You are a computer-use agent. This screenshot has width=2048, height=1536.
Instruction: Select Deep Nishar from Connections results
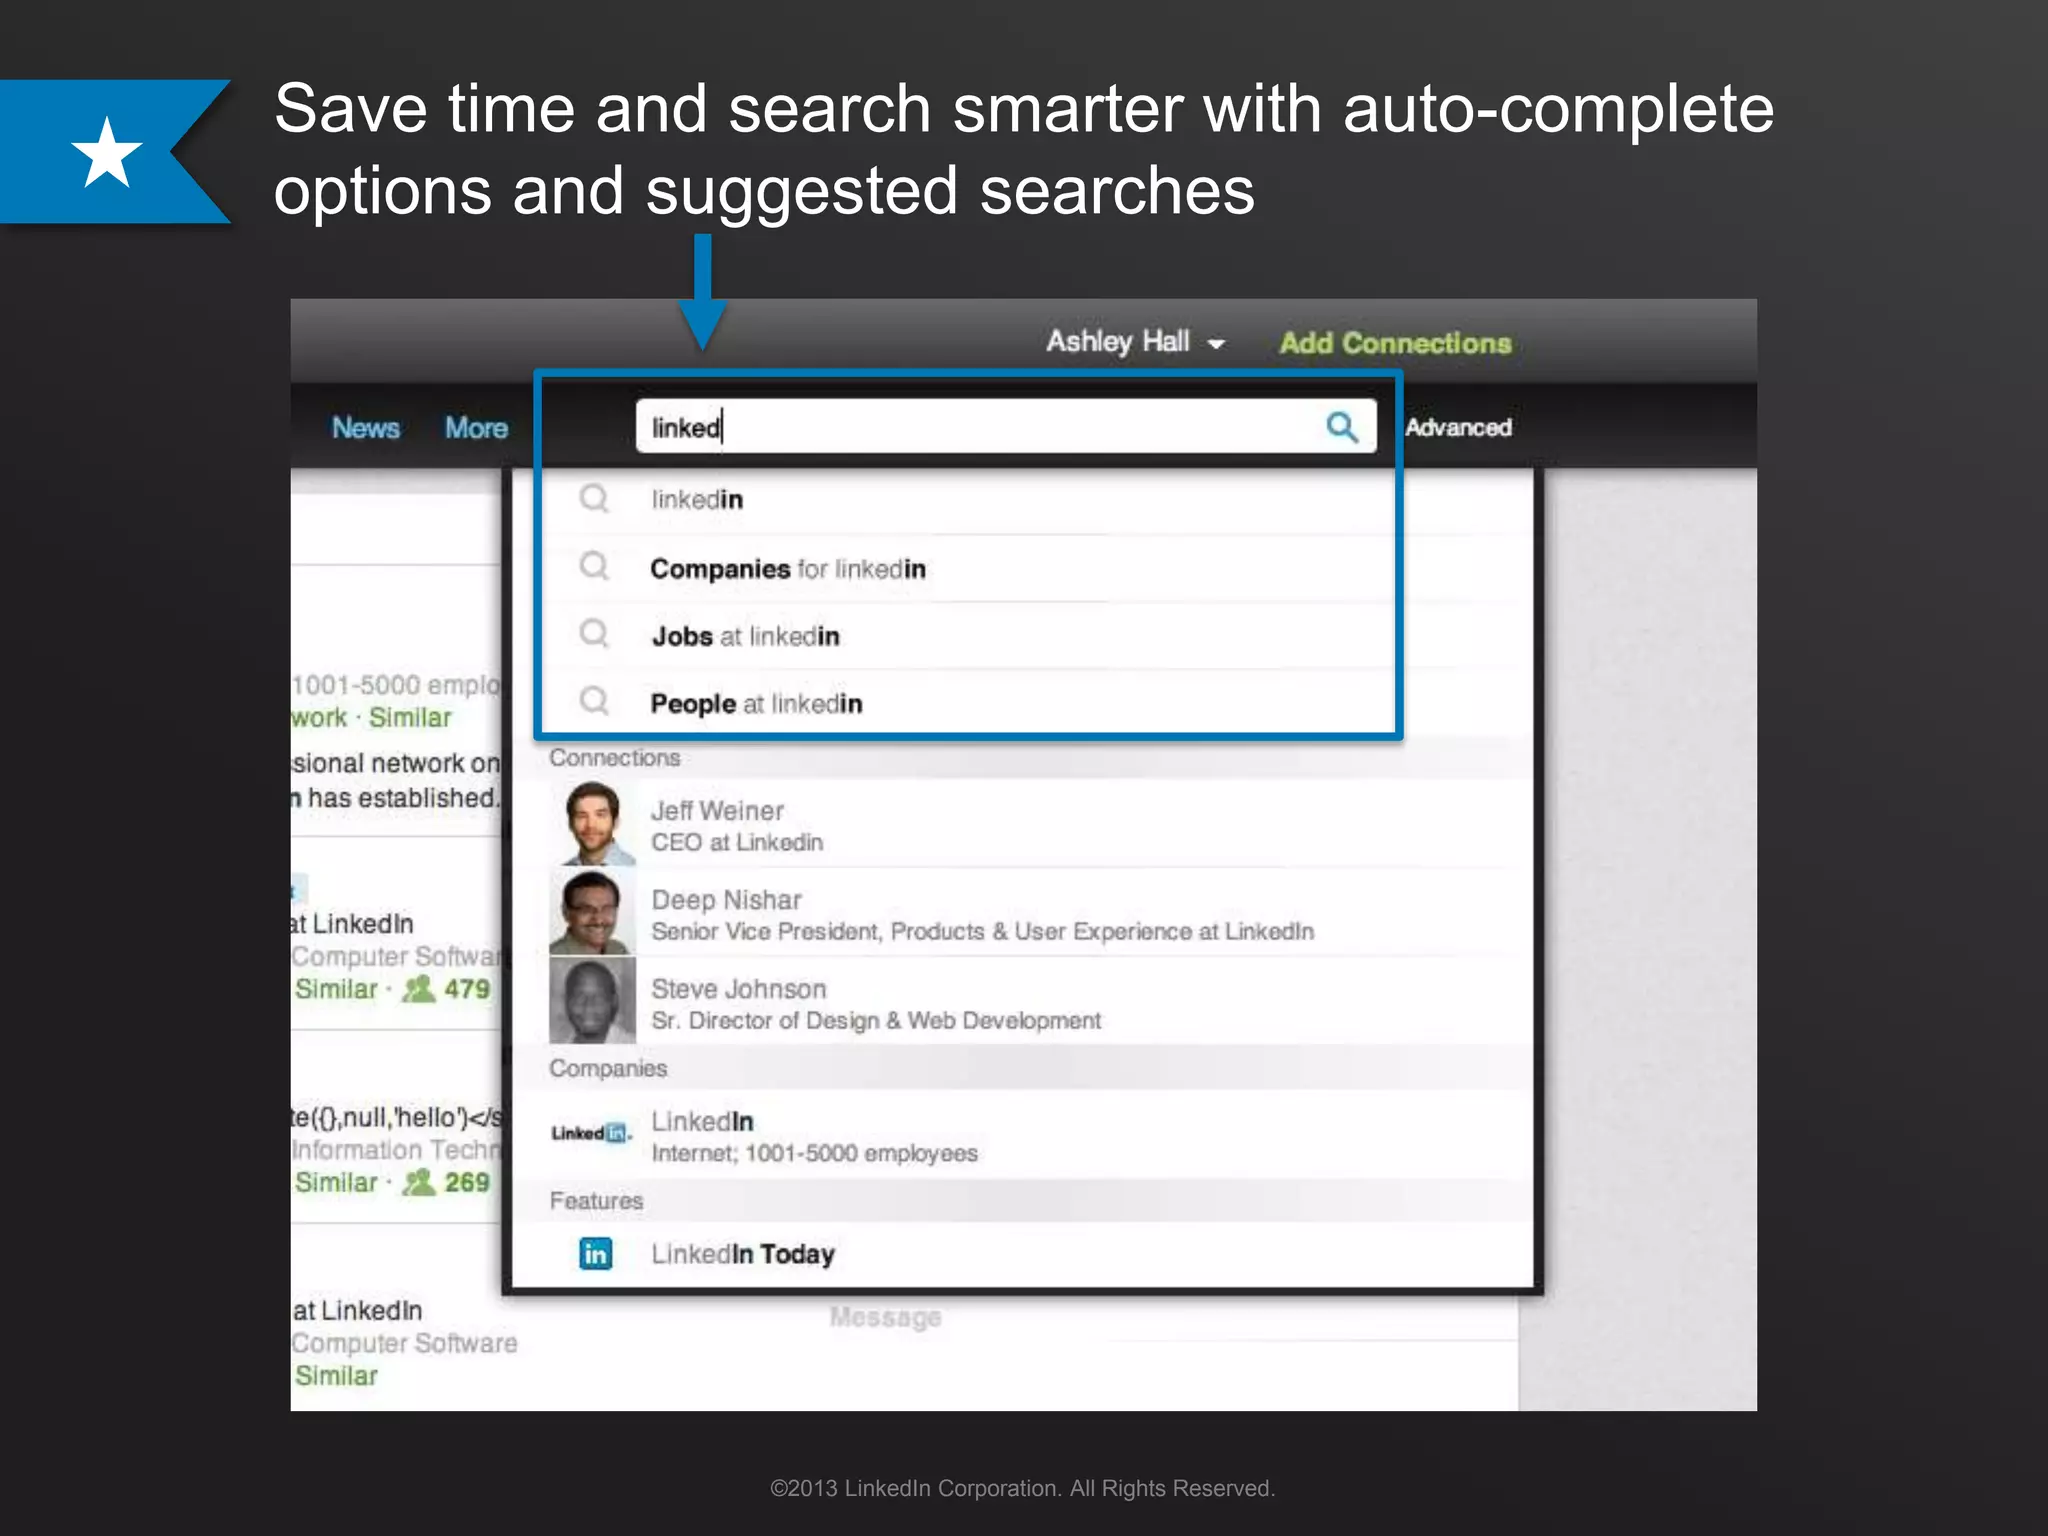point(726,900)
